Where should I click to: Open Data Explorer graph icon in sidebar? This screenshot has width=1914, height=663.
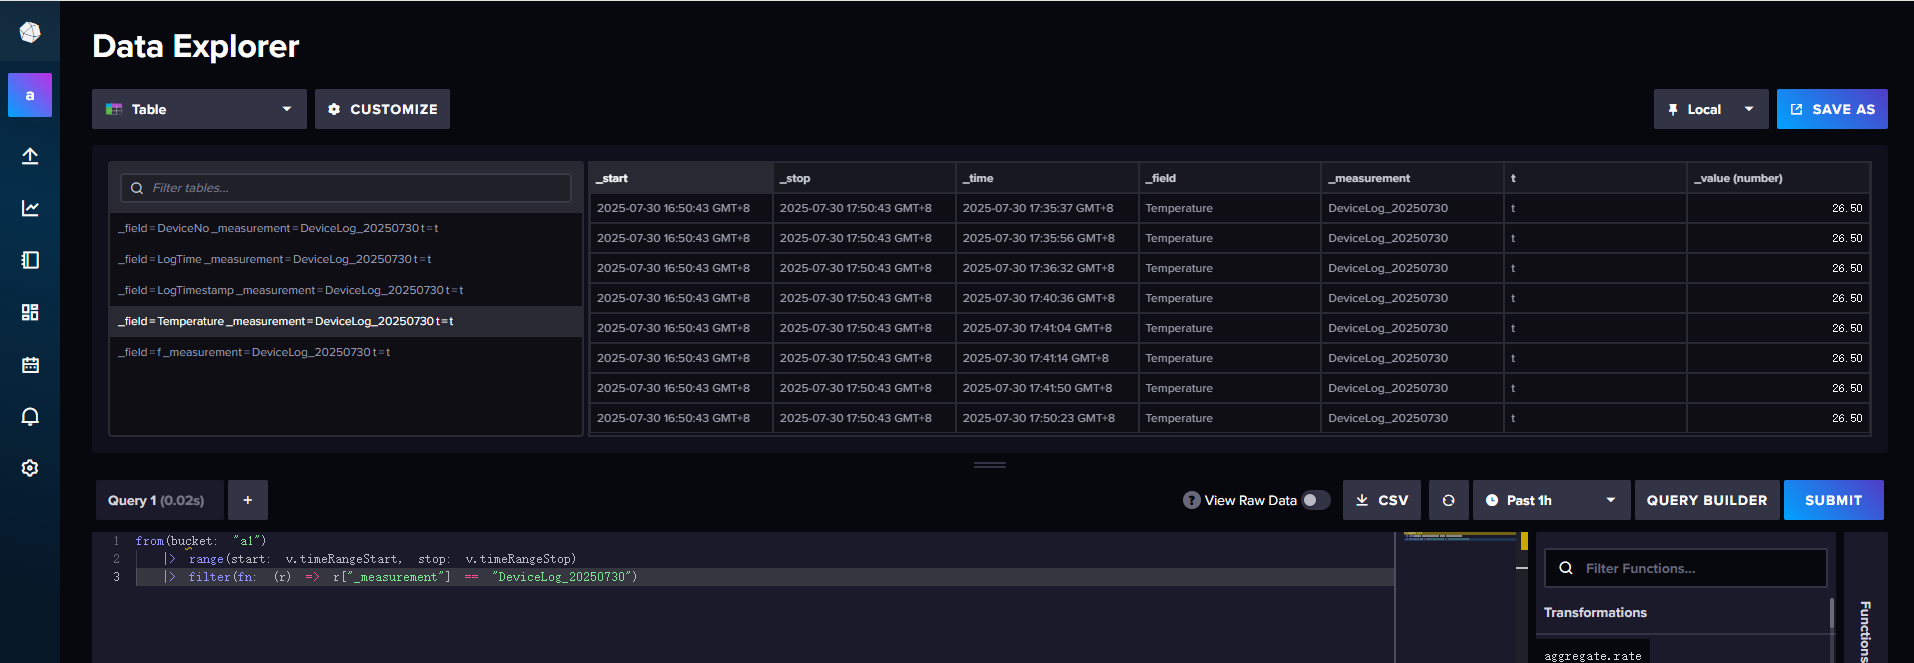point(30,208)
